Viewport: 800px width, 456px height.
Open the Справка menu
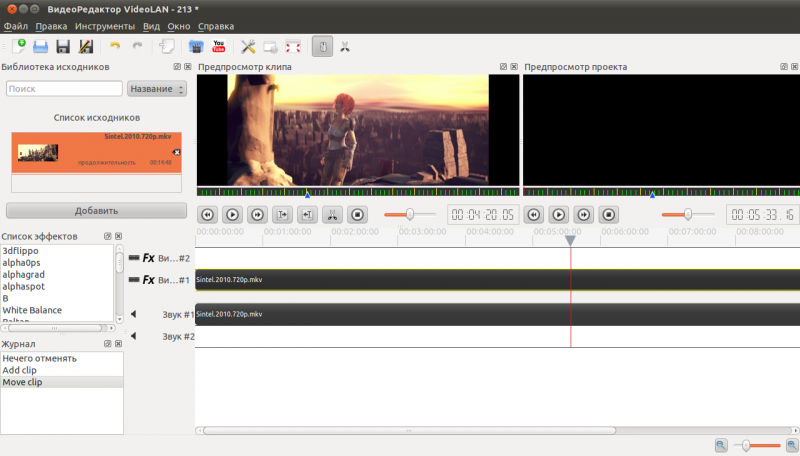pyautogui.click(x=216, y=26)
